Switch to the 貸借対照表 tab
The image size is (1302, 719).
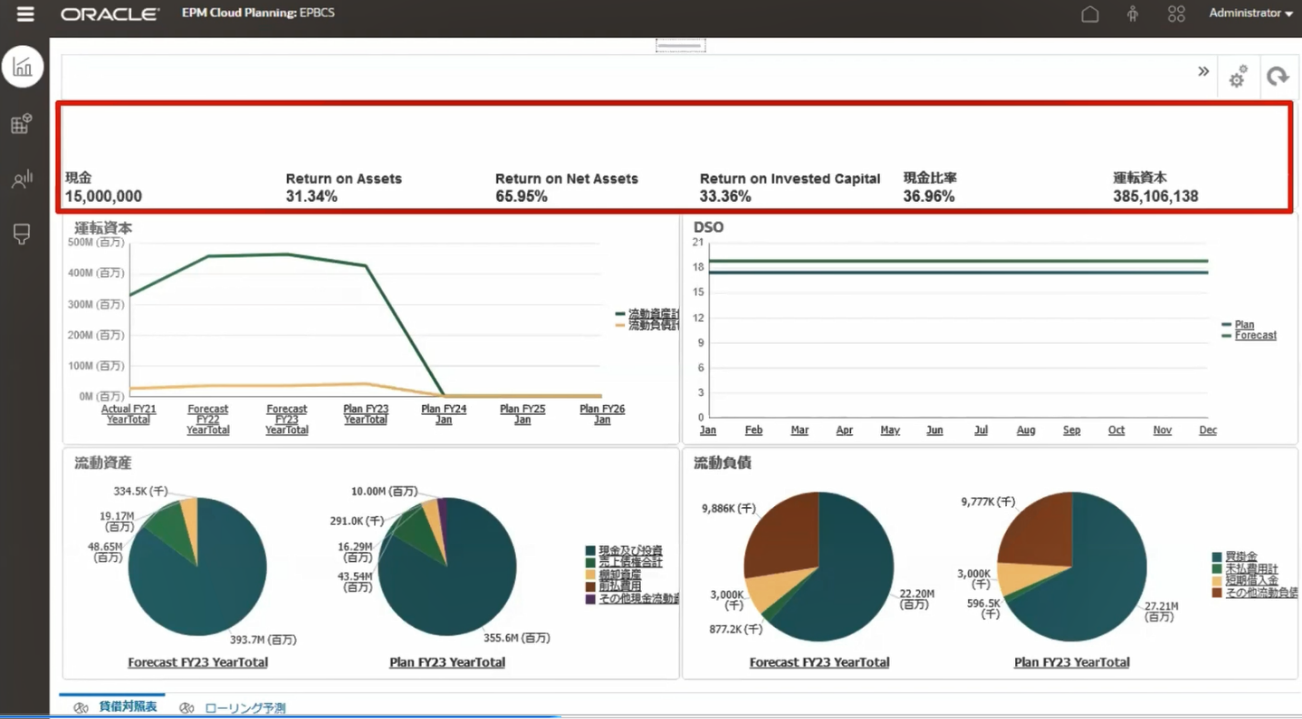[127, 707]
